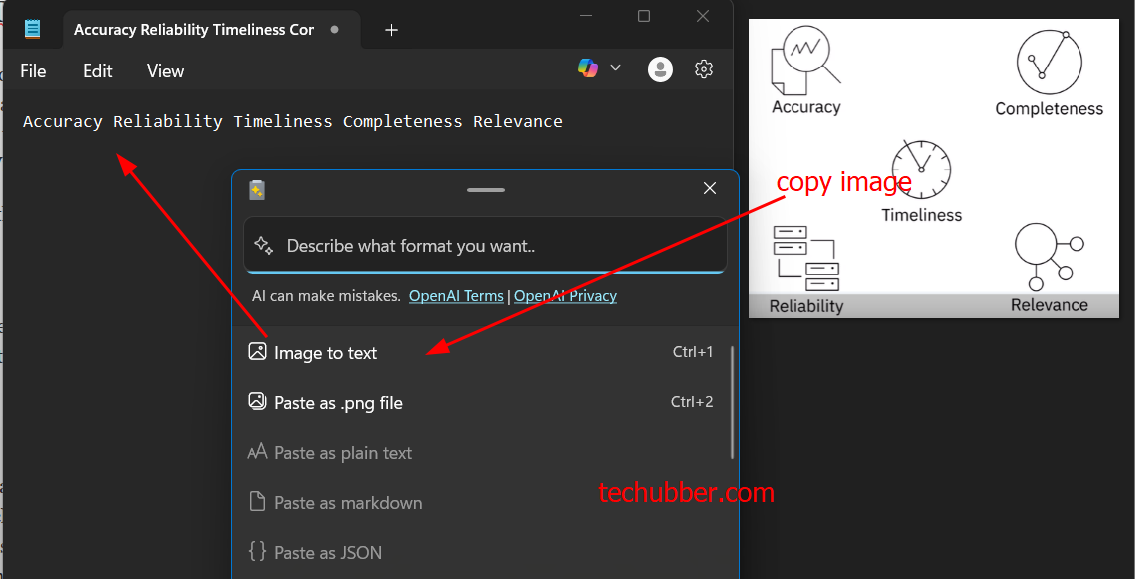This screenshot has height=579, width=1135.
Task: Click the AI sparkle icon in the prompt box
Action: coord(263,245)
